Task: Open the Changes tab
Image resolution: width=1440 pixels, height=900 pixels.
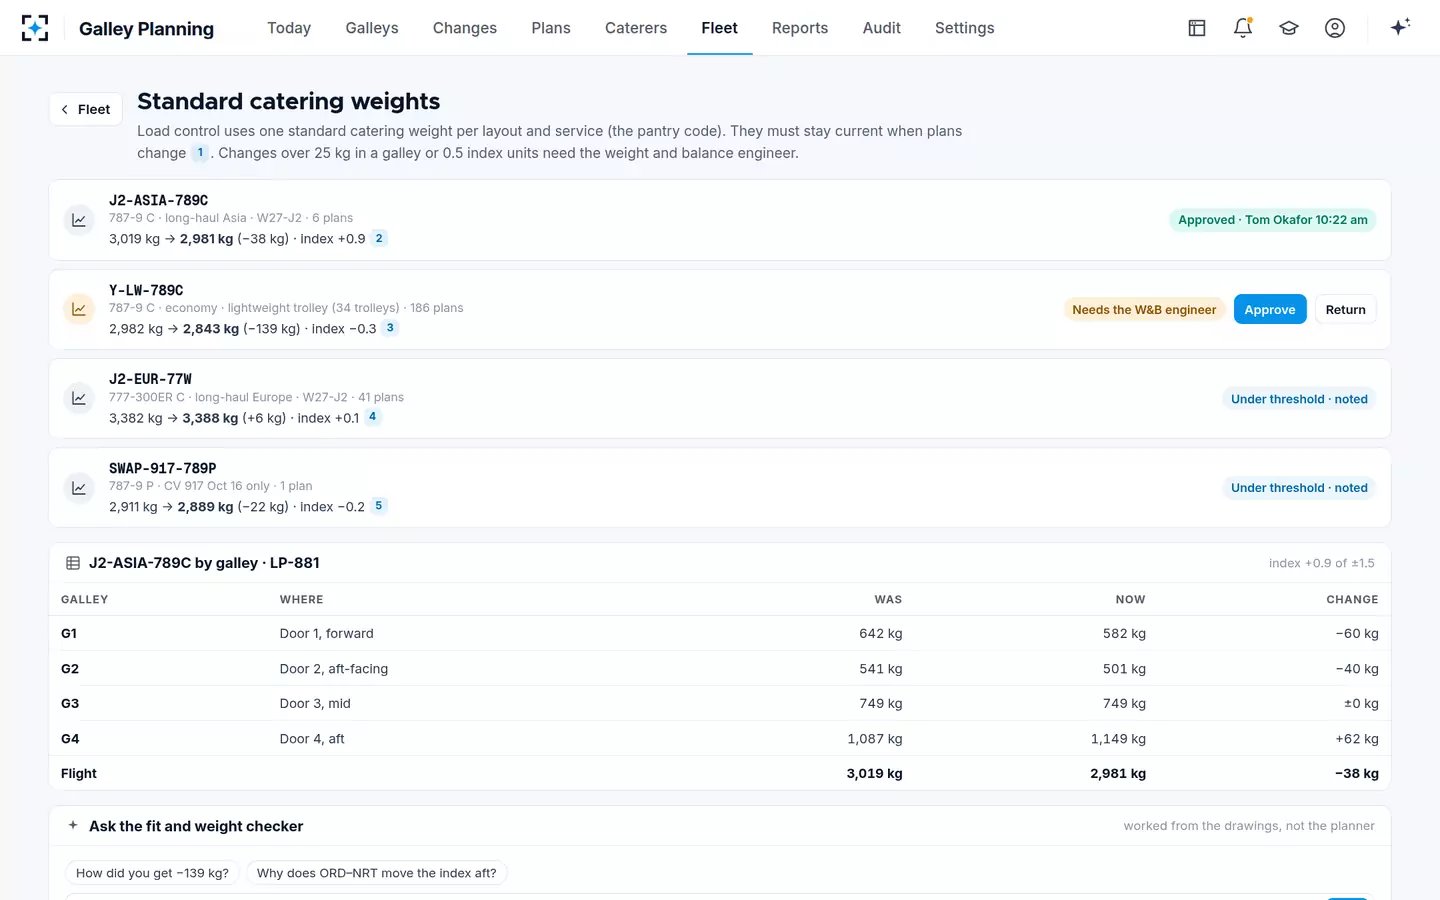Action: [x=465, y=28]
